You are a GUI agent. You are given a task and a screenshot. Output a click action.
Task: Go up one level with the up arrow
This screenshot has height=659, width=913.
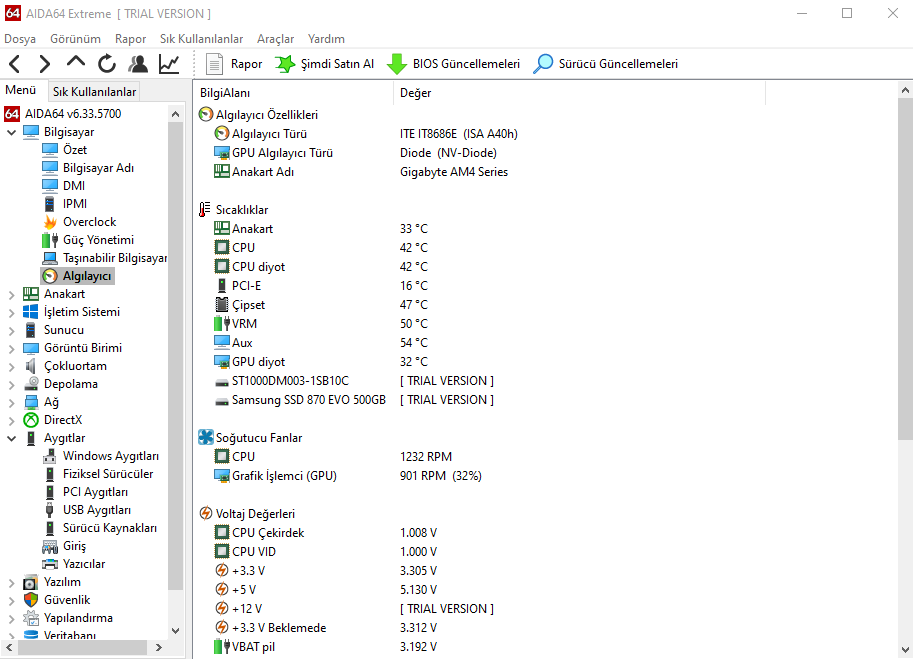[x=76, y=62]
